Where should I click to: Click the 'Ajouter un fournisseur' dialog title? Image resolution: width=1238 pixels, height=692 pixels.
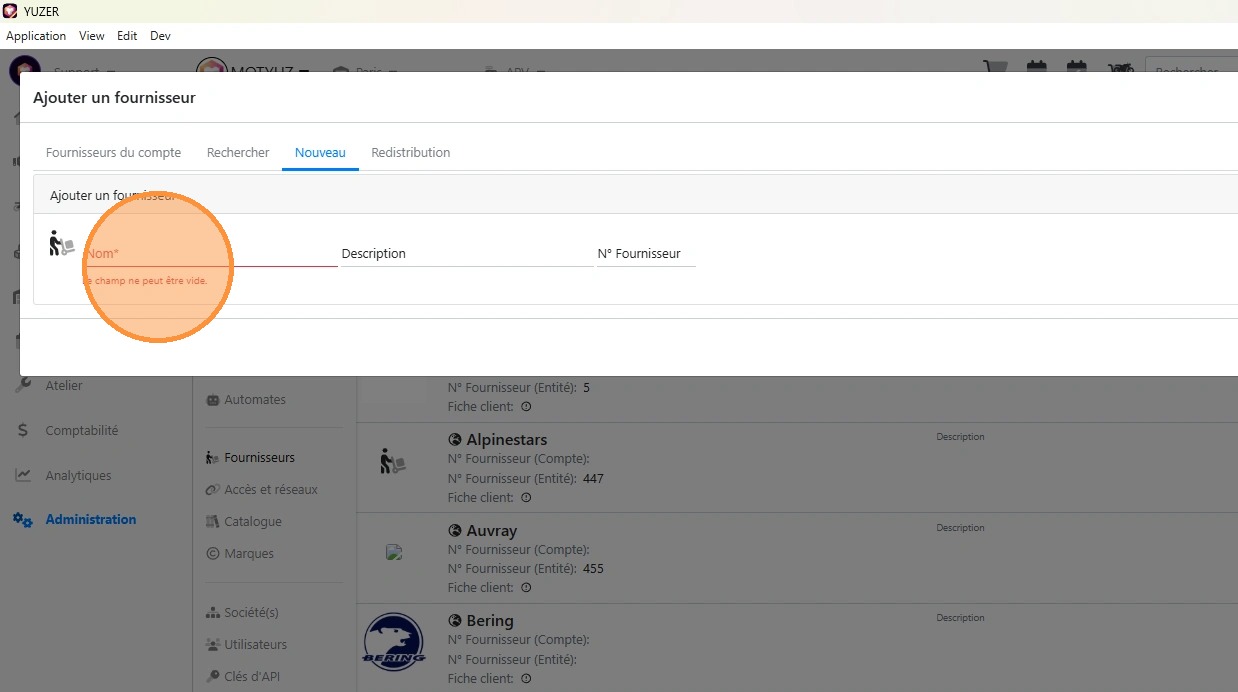[114, 98]
